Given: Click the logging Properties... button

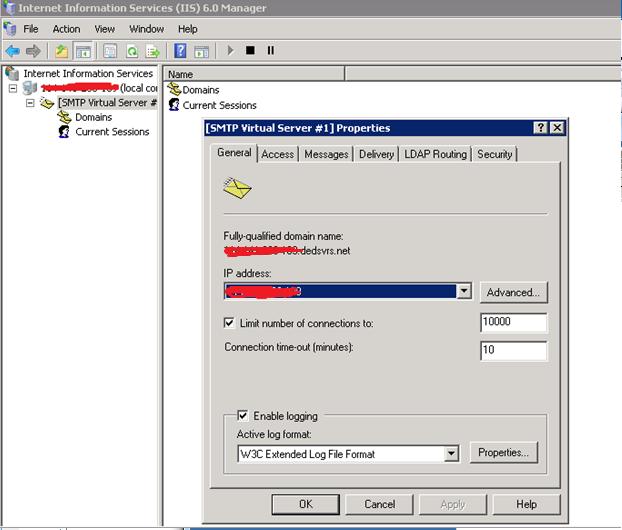Looking at the screenshot, I should coord(503,453).
